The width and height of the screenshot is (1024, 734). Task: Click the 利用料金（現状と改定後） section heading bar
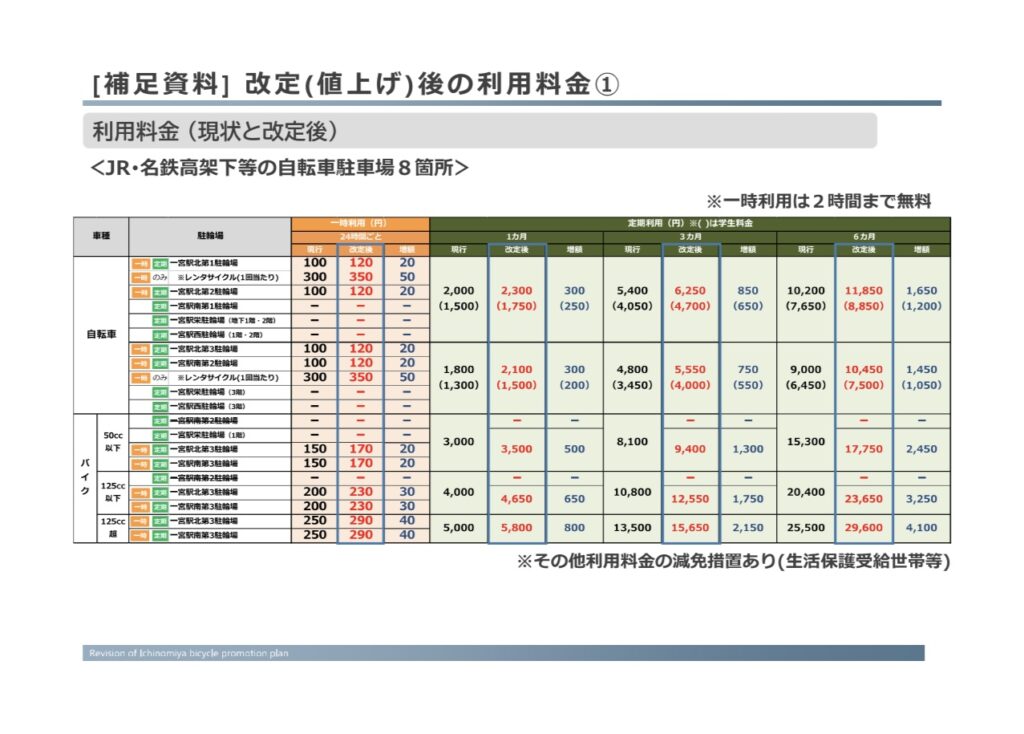point(479,131)
